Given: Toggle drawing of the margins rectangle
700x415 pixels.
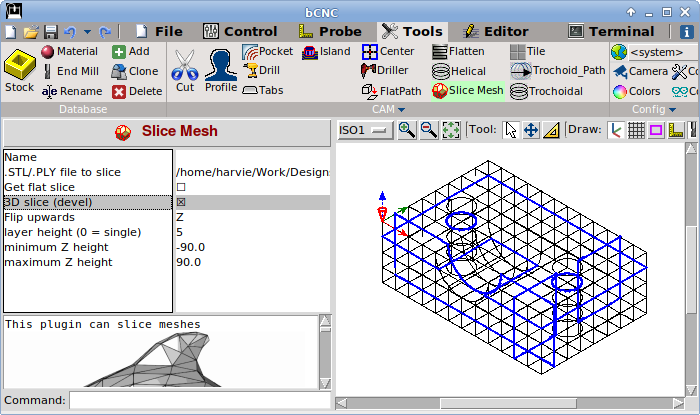Looking at the screenshot, I should tap(656, 130).
